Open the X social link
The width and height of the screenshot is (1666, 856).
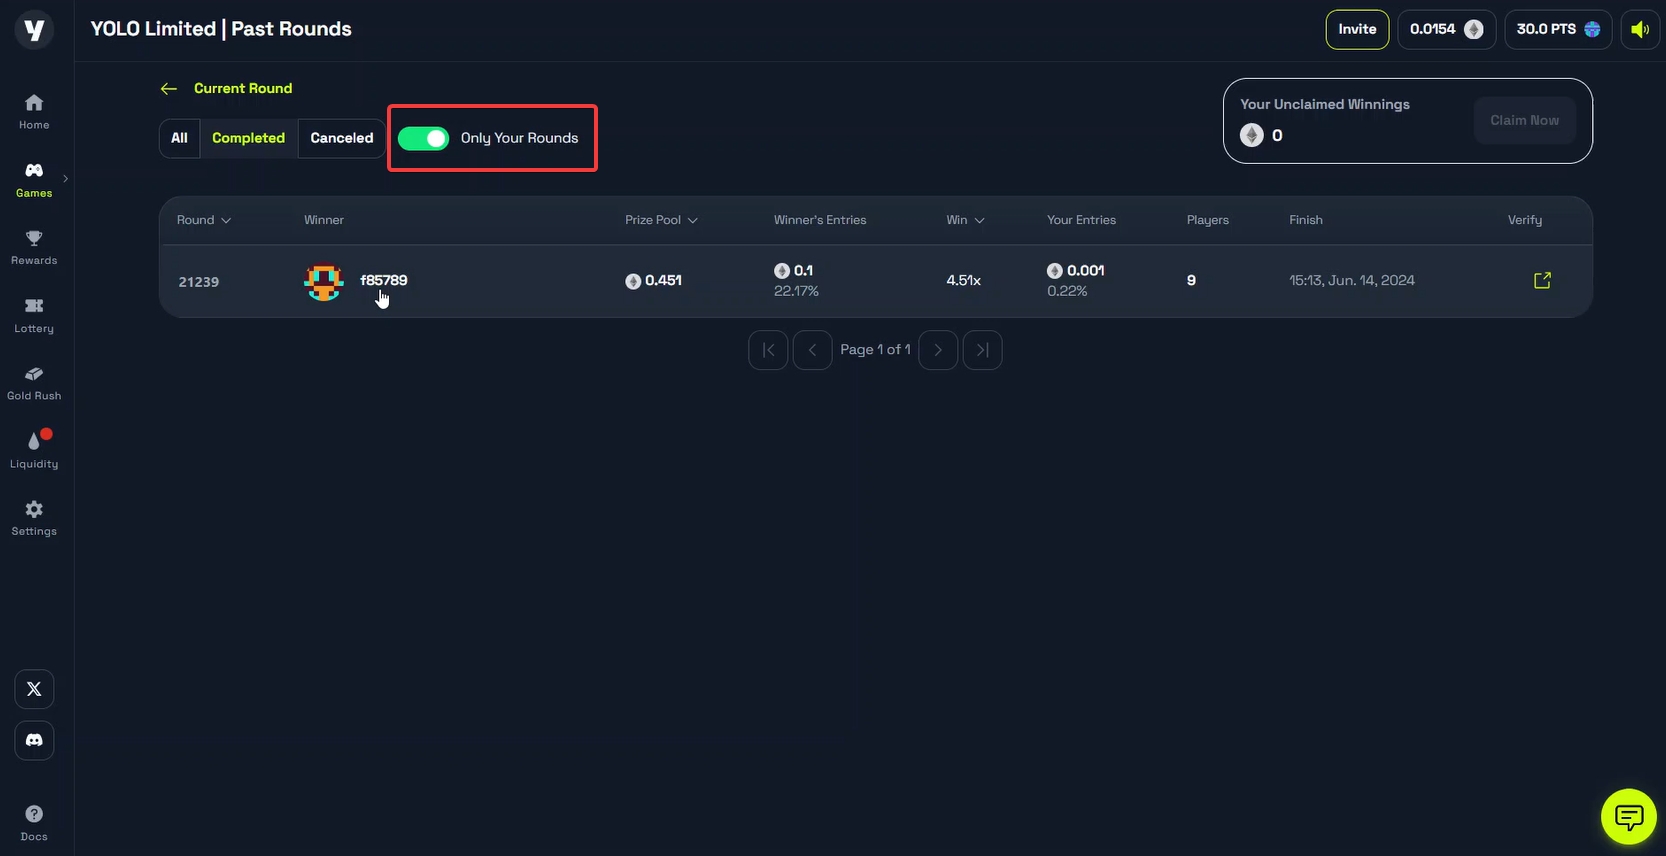click(x=34, y=689)
